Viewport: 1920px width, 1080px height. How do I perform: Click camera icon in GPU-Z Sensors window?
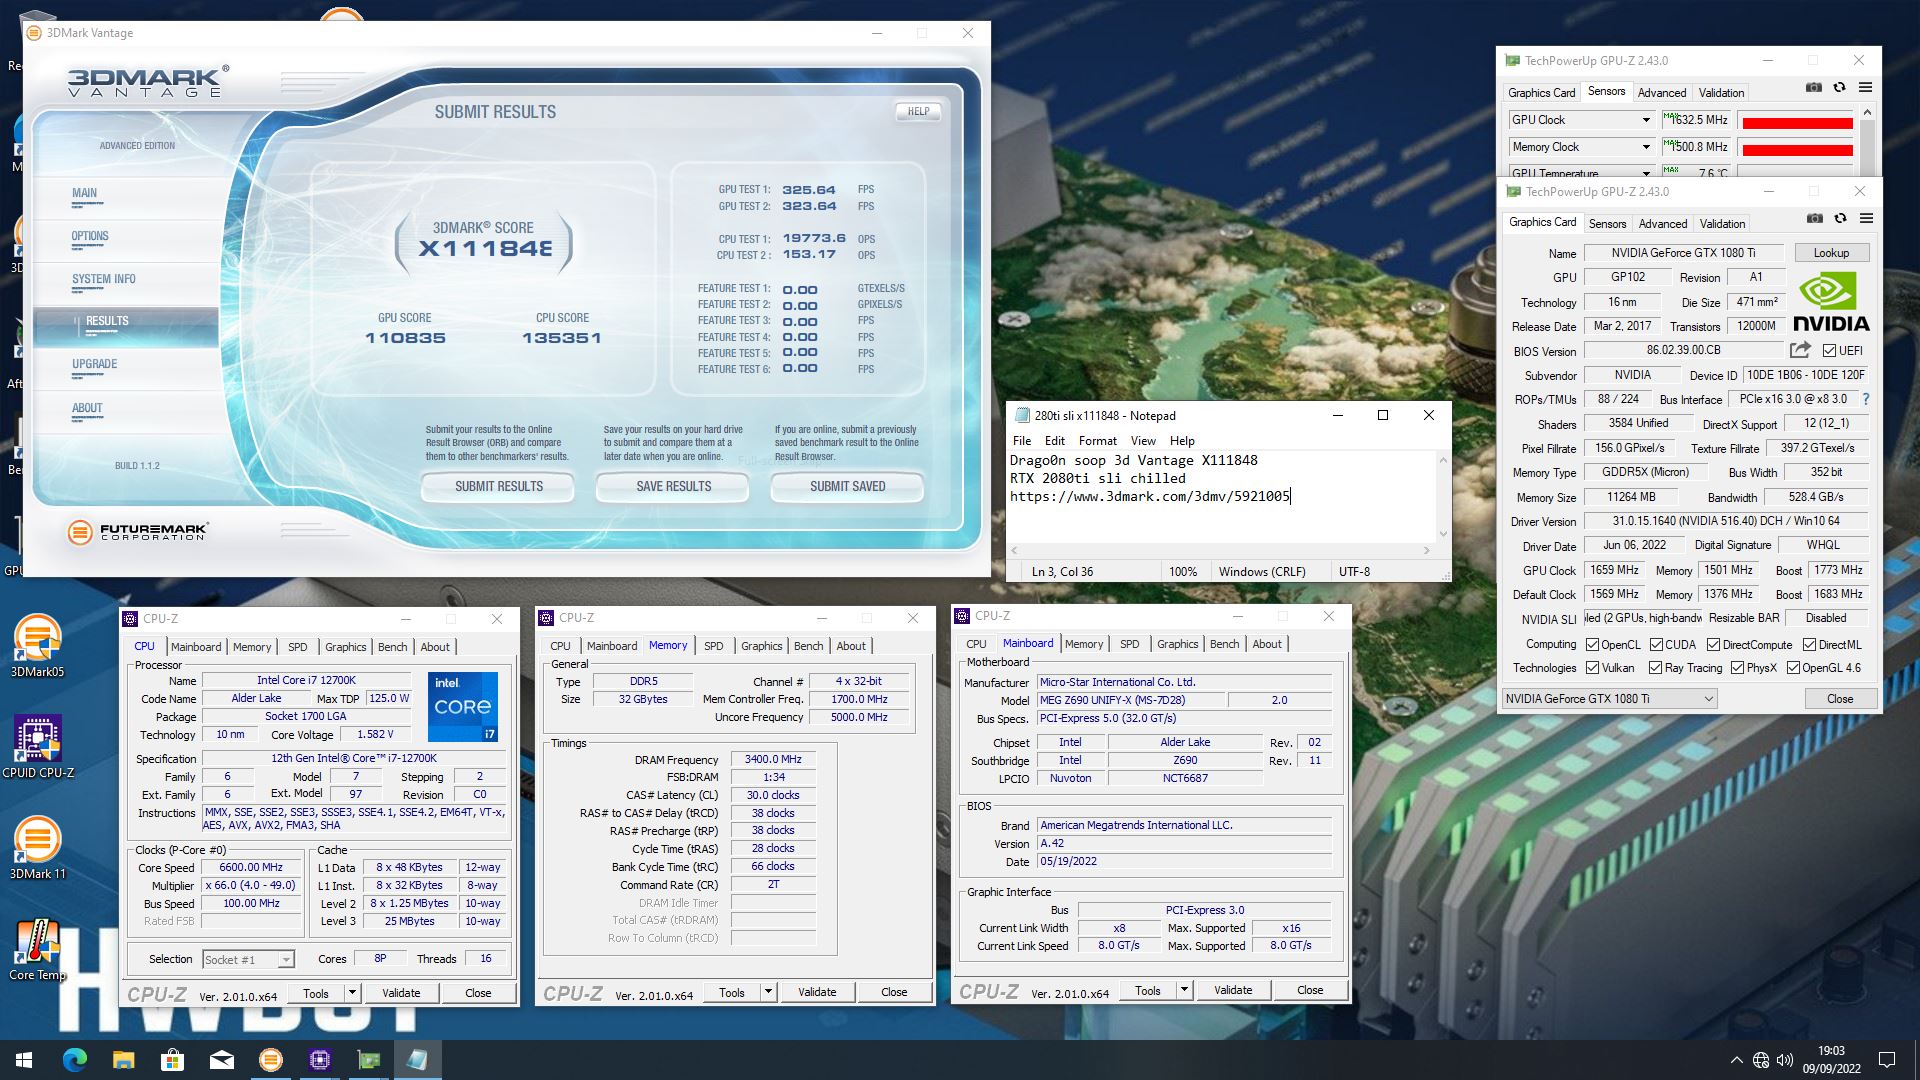(1814, 88)
